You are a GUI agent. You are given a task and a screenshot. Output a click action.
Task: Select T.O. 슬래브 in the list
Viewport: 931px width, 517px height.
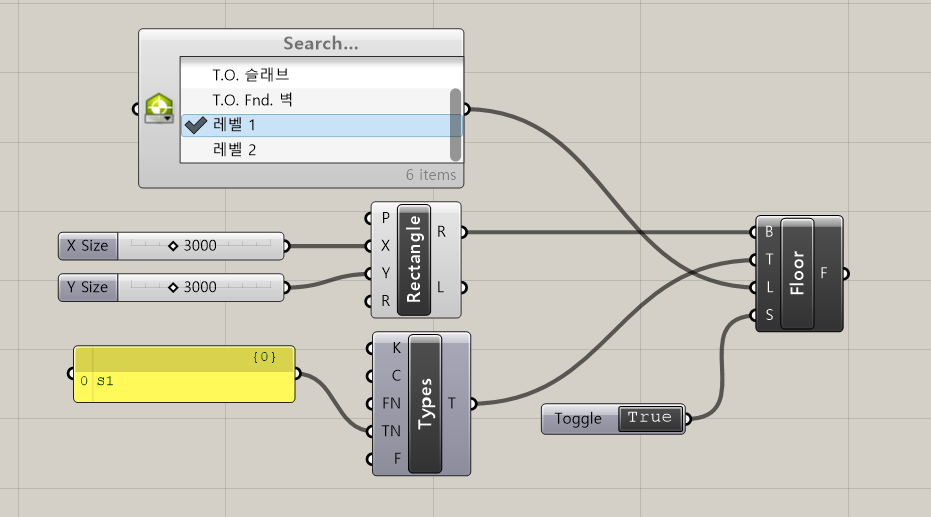click(250, 75)
